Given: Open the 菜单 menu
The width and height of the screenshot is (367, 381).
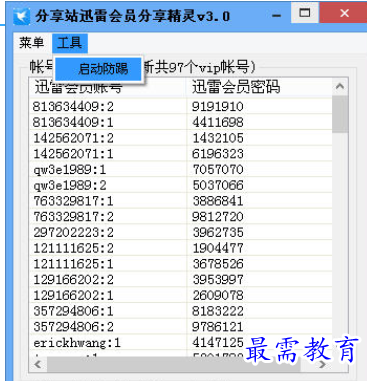Looking at the screenshot, I should (31, 43).
